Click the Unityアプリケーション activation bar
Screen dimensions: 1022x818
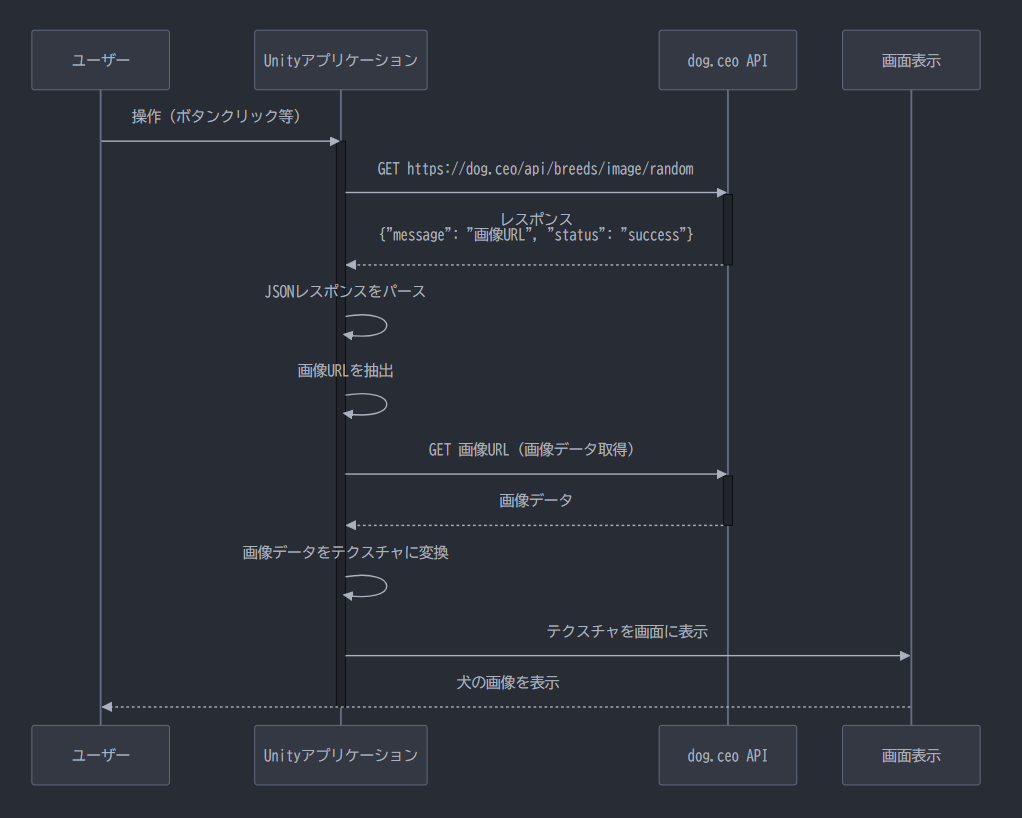(340, 420)
